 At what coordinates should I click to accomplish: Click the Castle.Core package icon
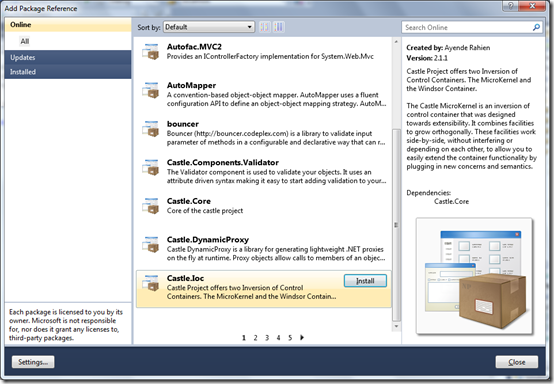tap(151, 206)
